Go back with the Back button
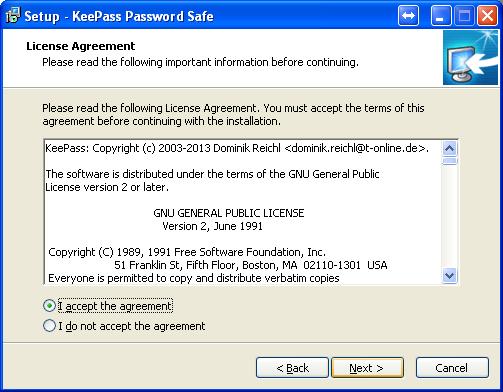Viewport: 503px width, 392px height. [292, 368]
